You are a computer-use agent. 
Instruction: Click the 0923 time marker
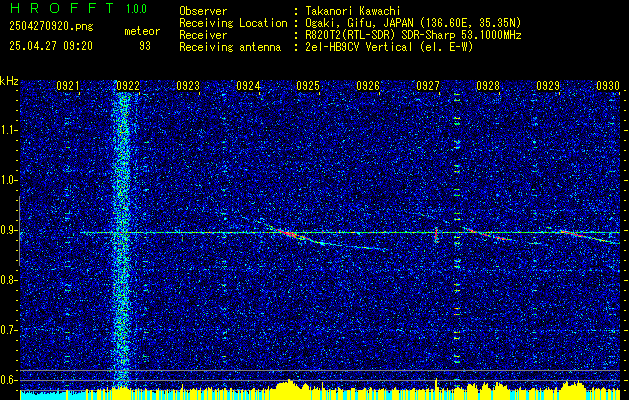188,85
